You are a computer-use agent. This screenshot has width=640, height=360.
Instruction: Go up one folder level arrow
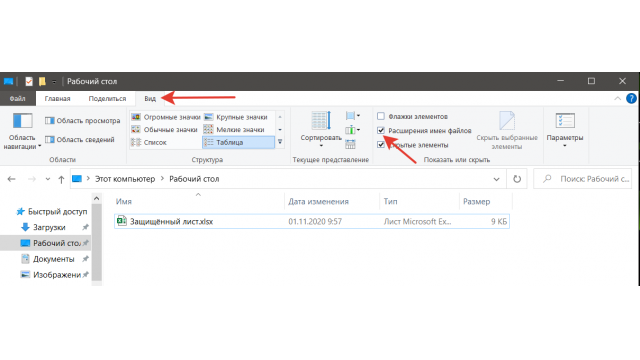pyautogui.click(x=61, y=179)
